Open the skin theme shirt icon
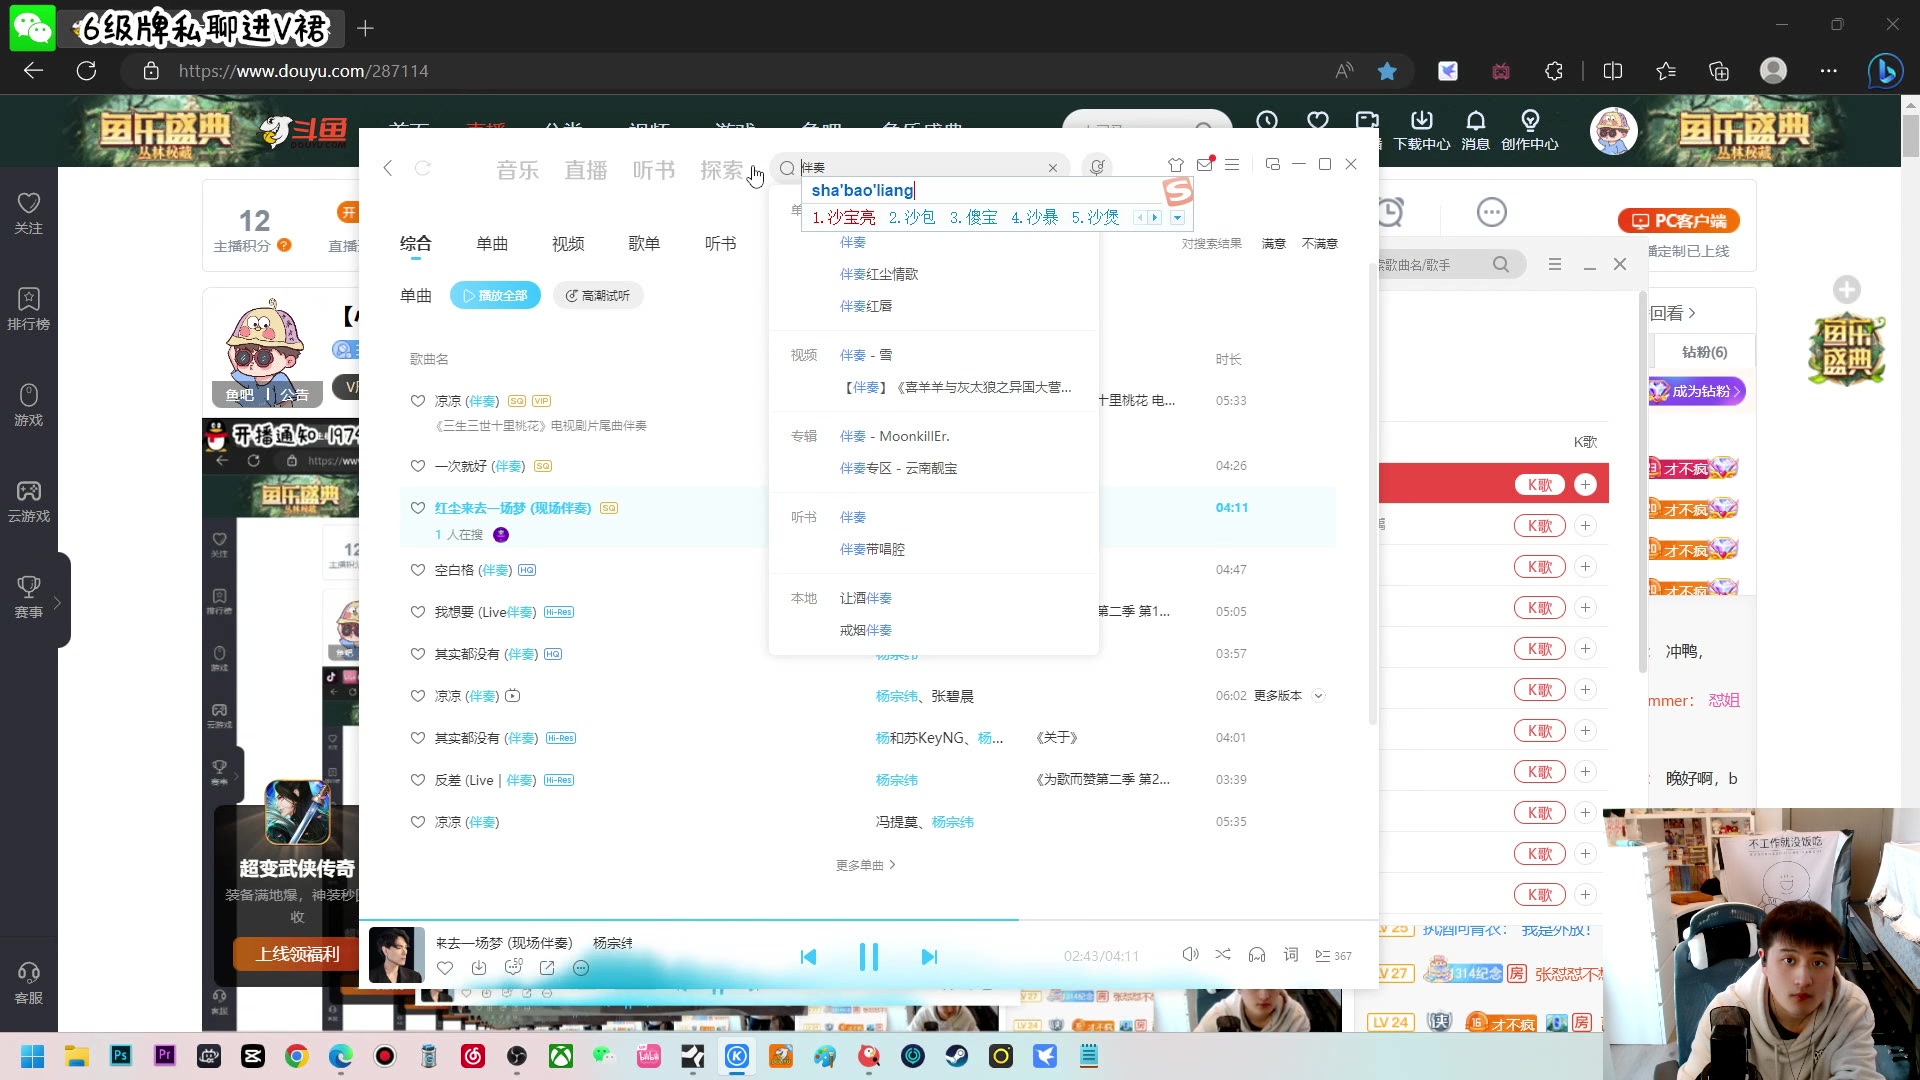Viewport: 1920px width, 1080px height. pos(1176,165)
